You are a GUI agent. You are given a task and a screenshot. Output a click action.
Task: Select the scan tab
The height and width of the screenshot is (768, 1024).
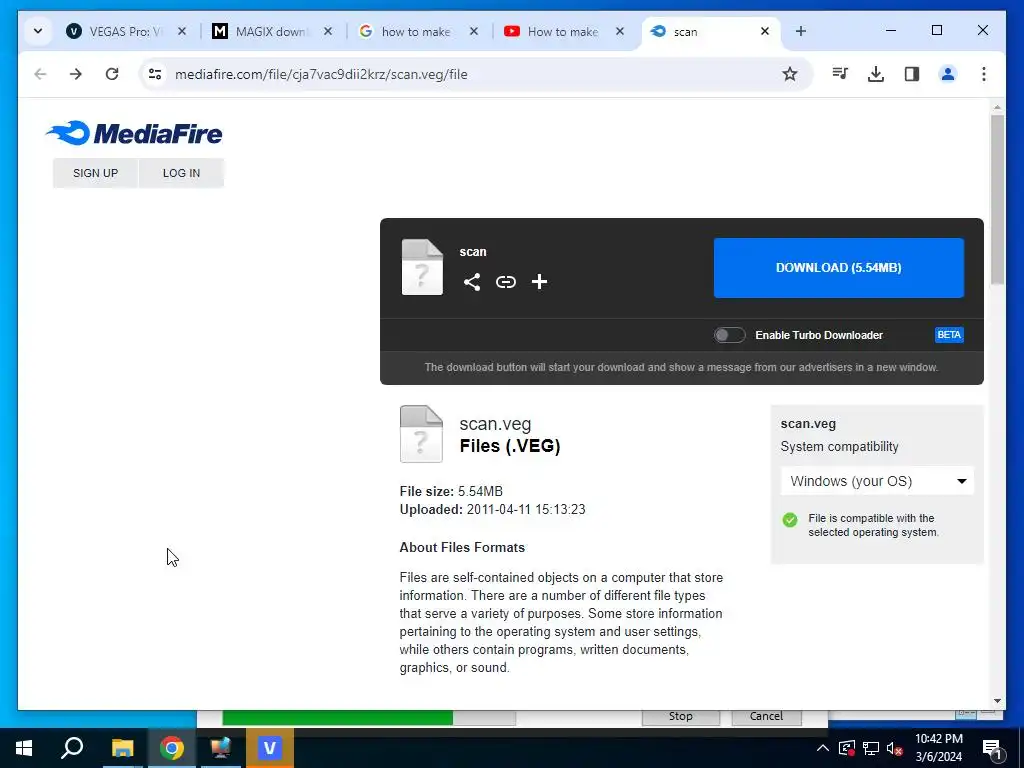click(702, 31)
